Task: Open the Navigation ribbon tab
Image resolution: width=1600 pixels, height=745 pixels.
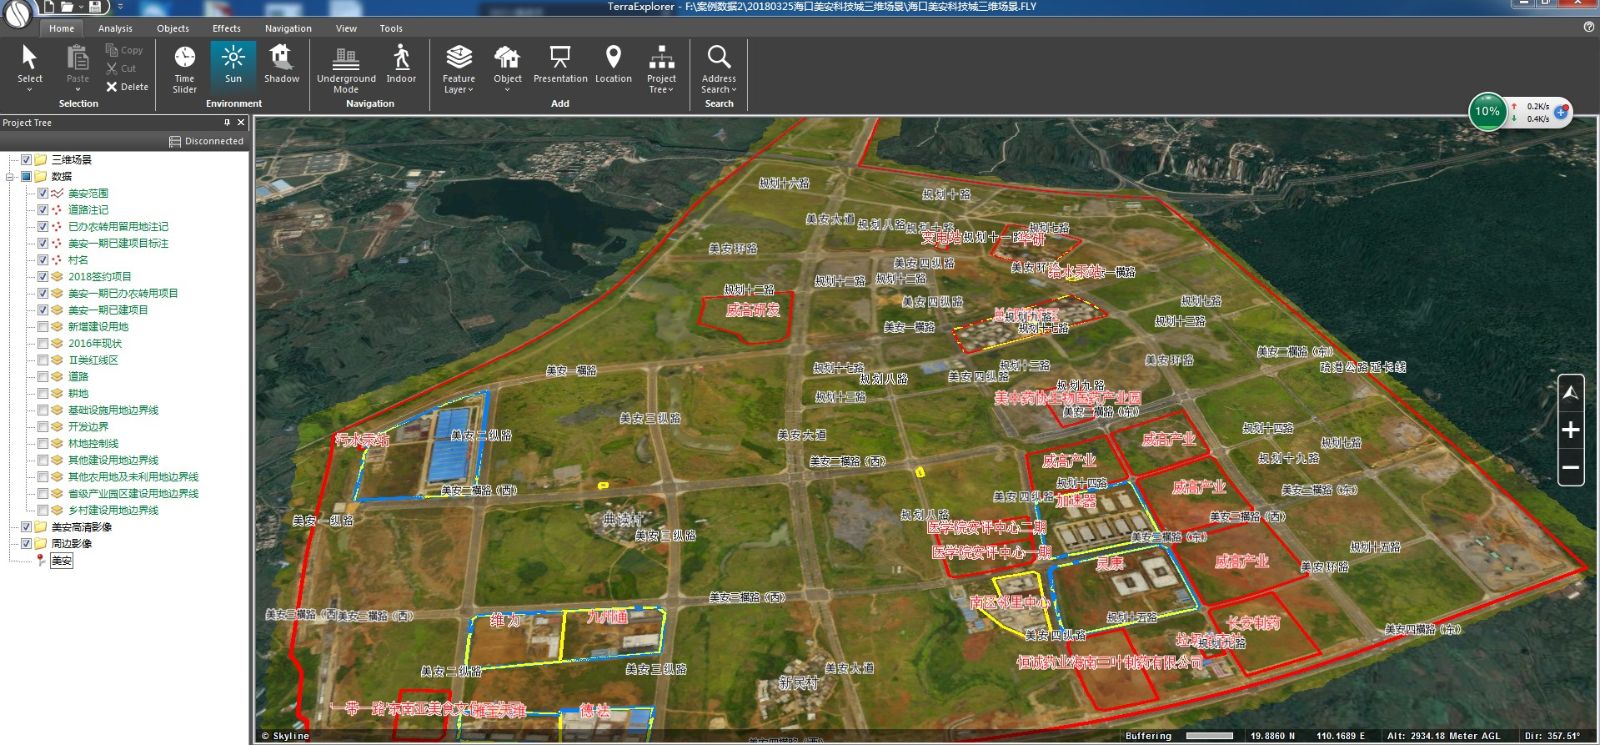Action: point(288,28)
